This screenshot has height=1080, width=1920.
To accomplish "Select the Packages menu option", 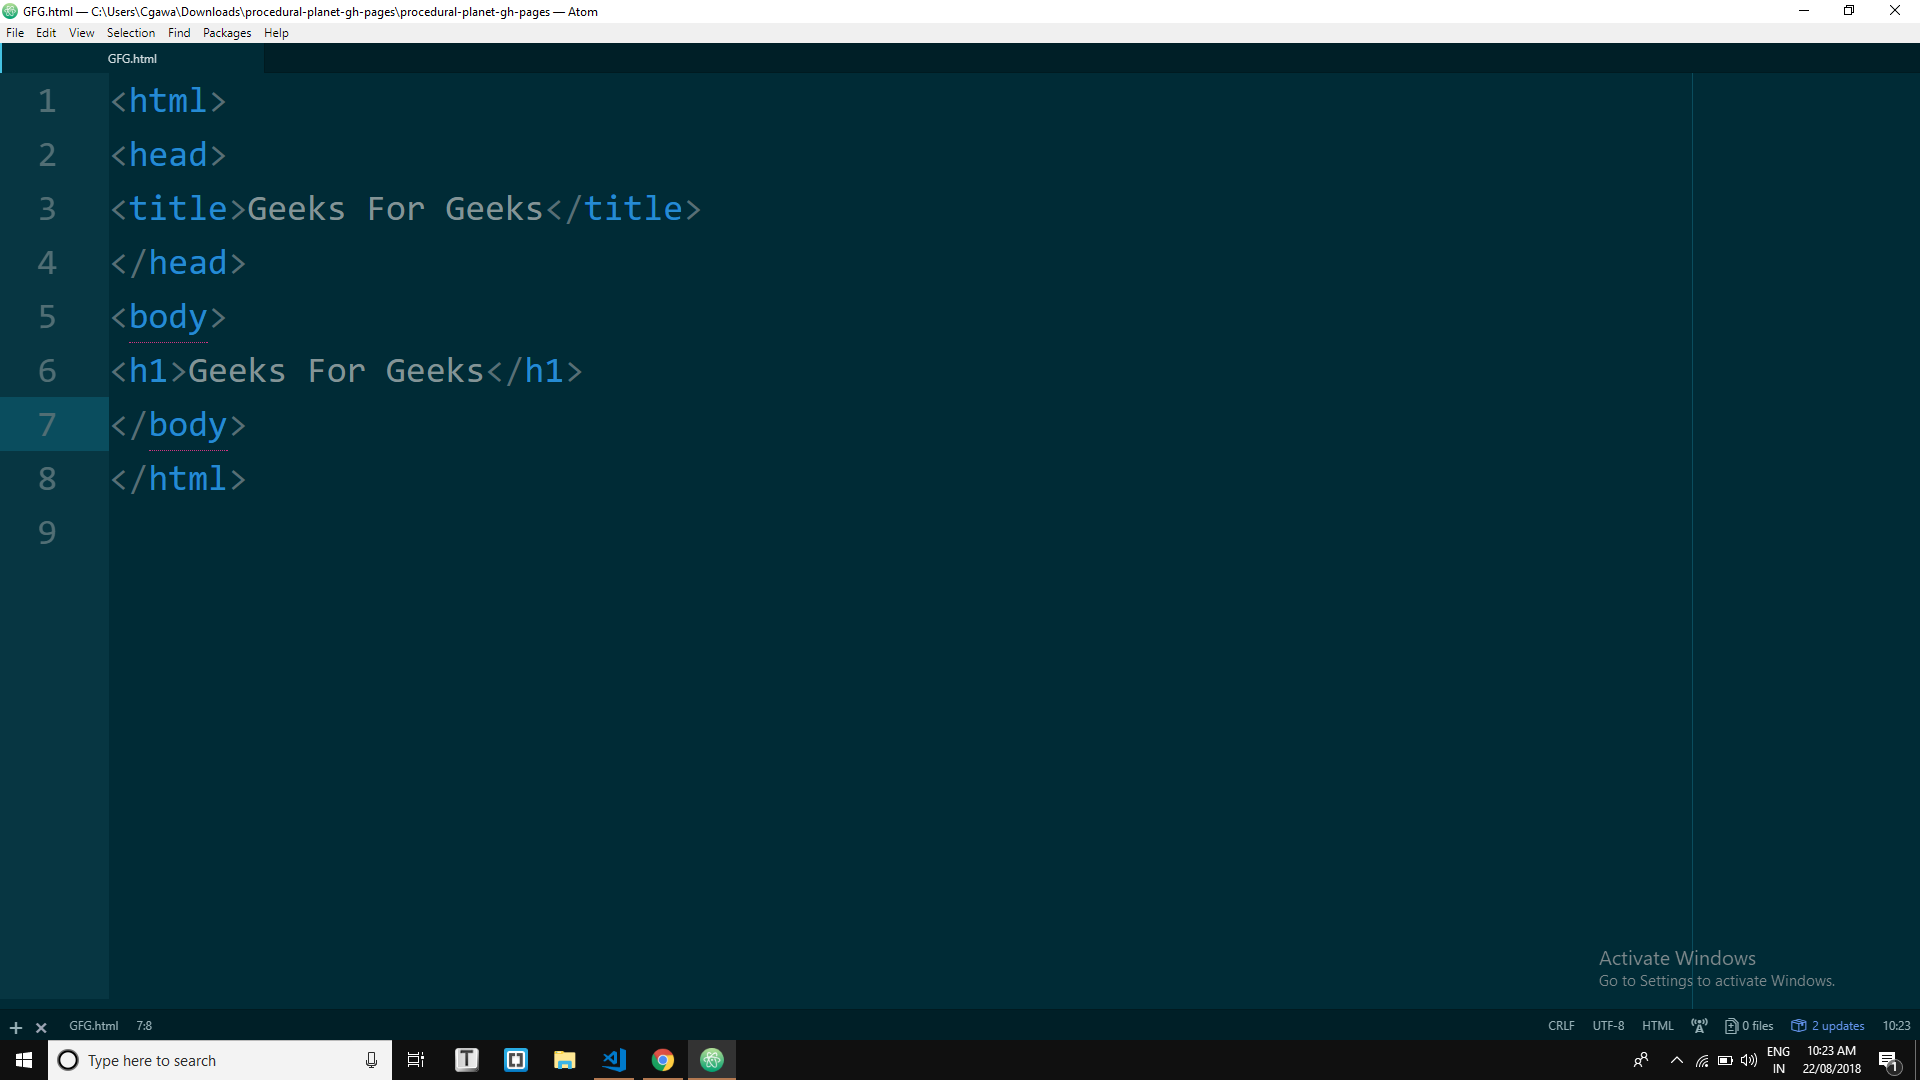I will coord(225,33).
